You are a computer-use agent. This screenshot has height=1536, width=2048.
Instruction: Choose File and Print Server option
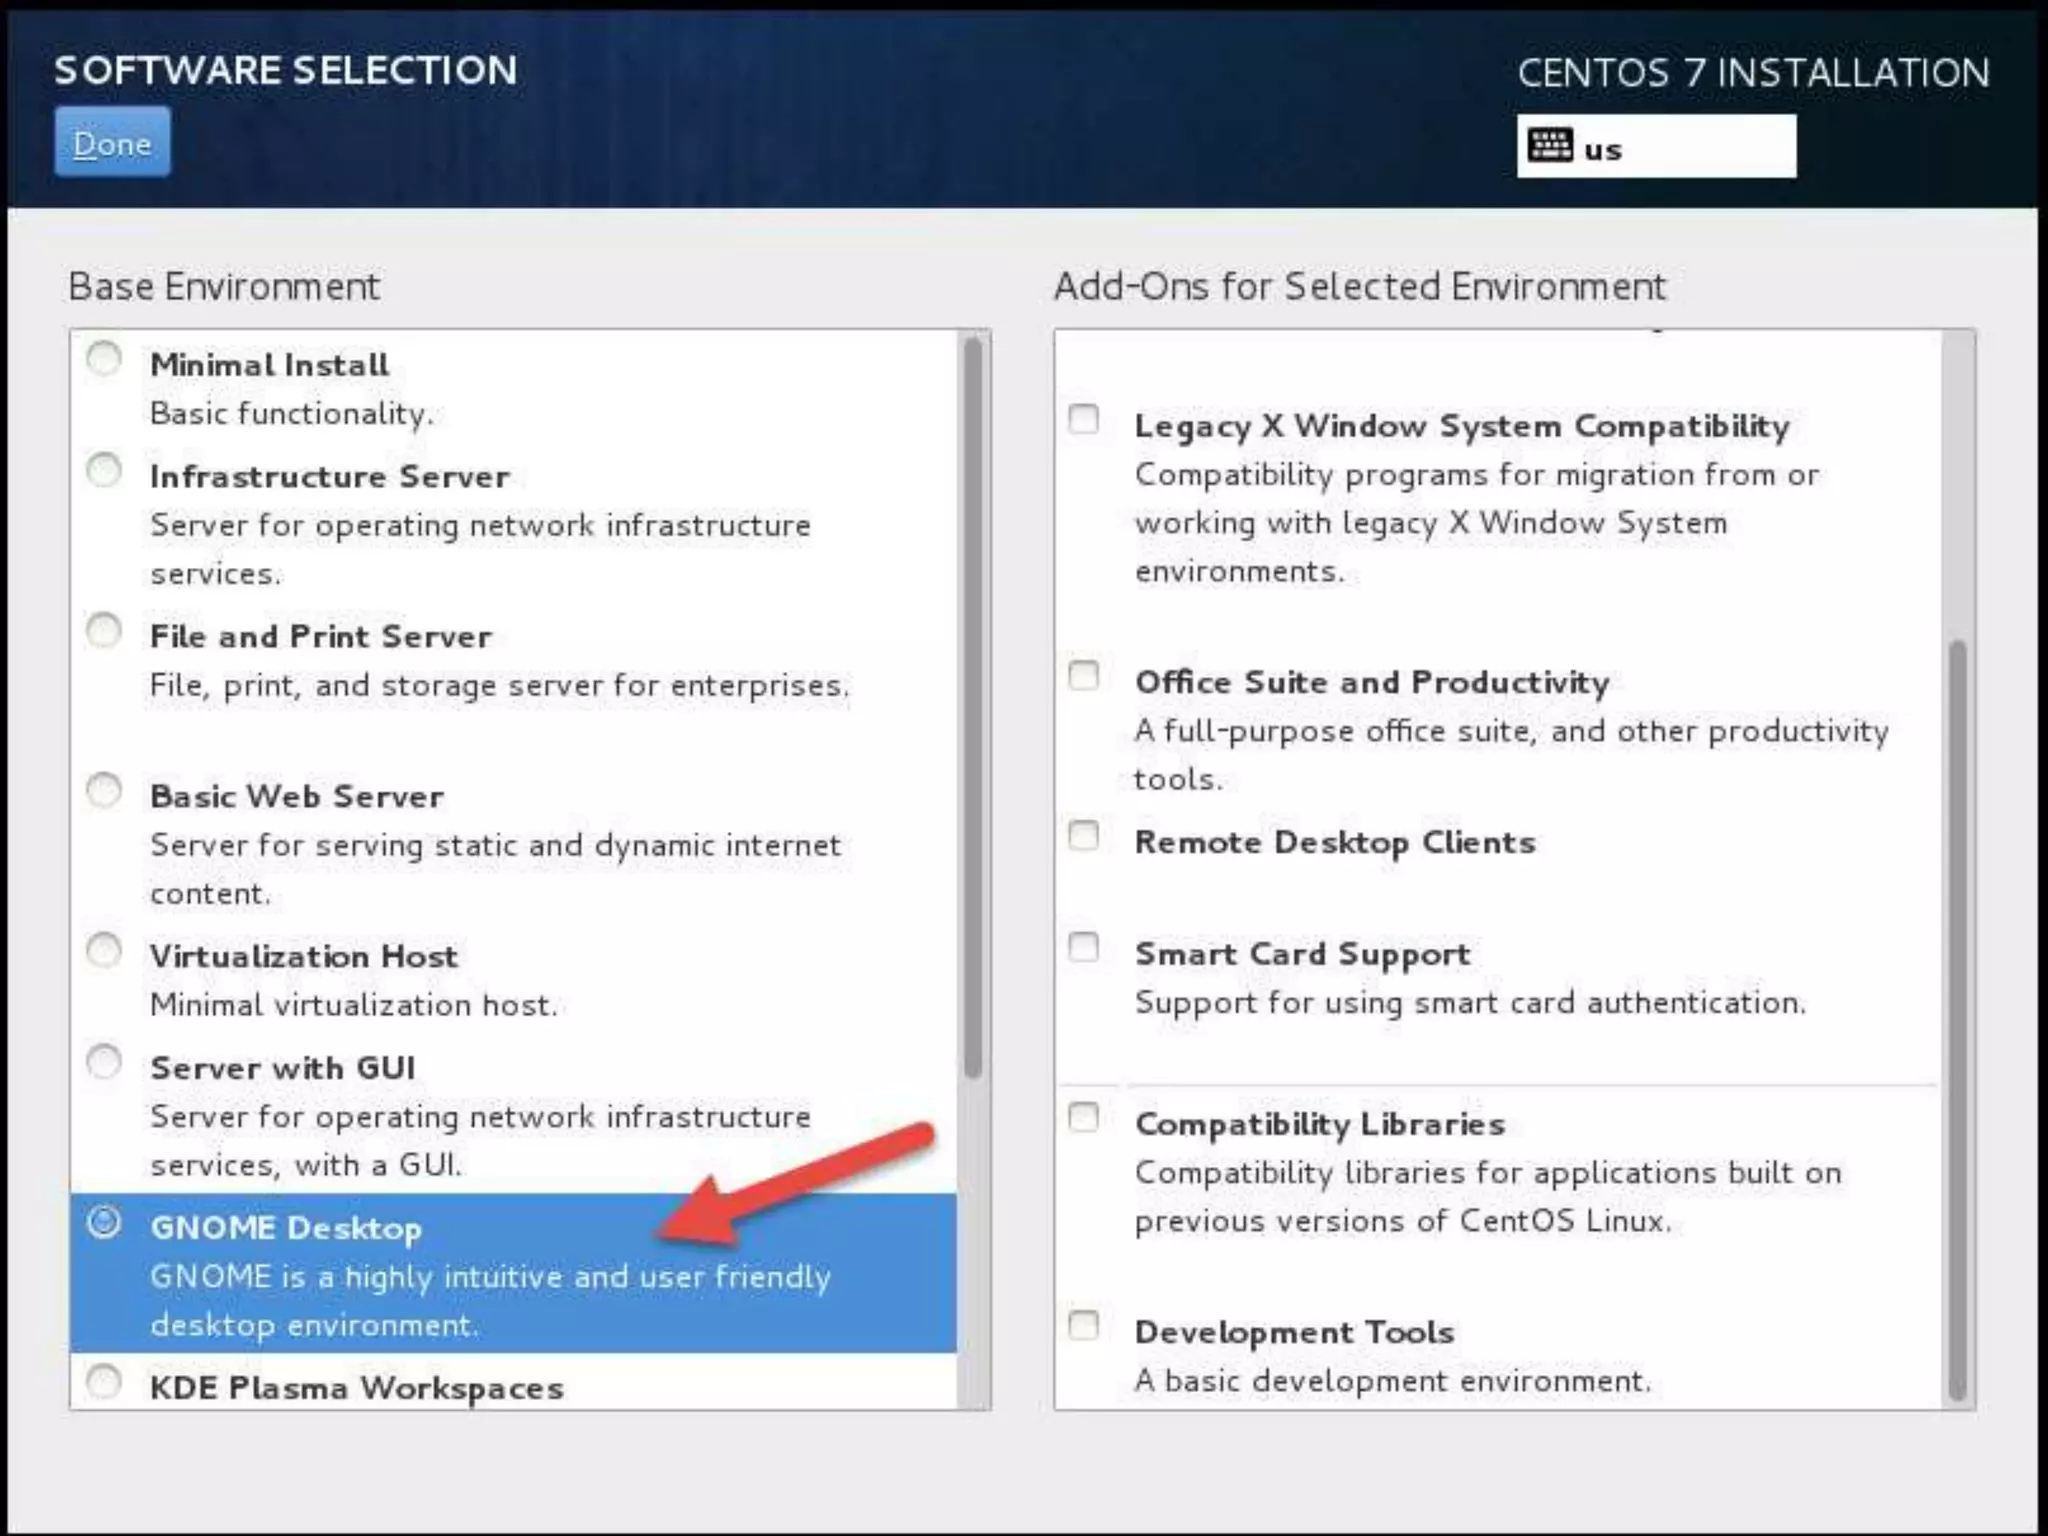coord(104,631)
